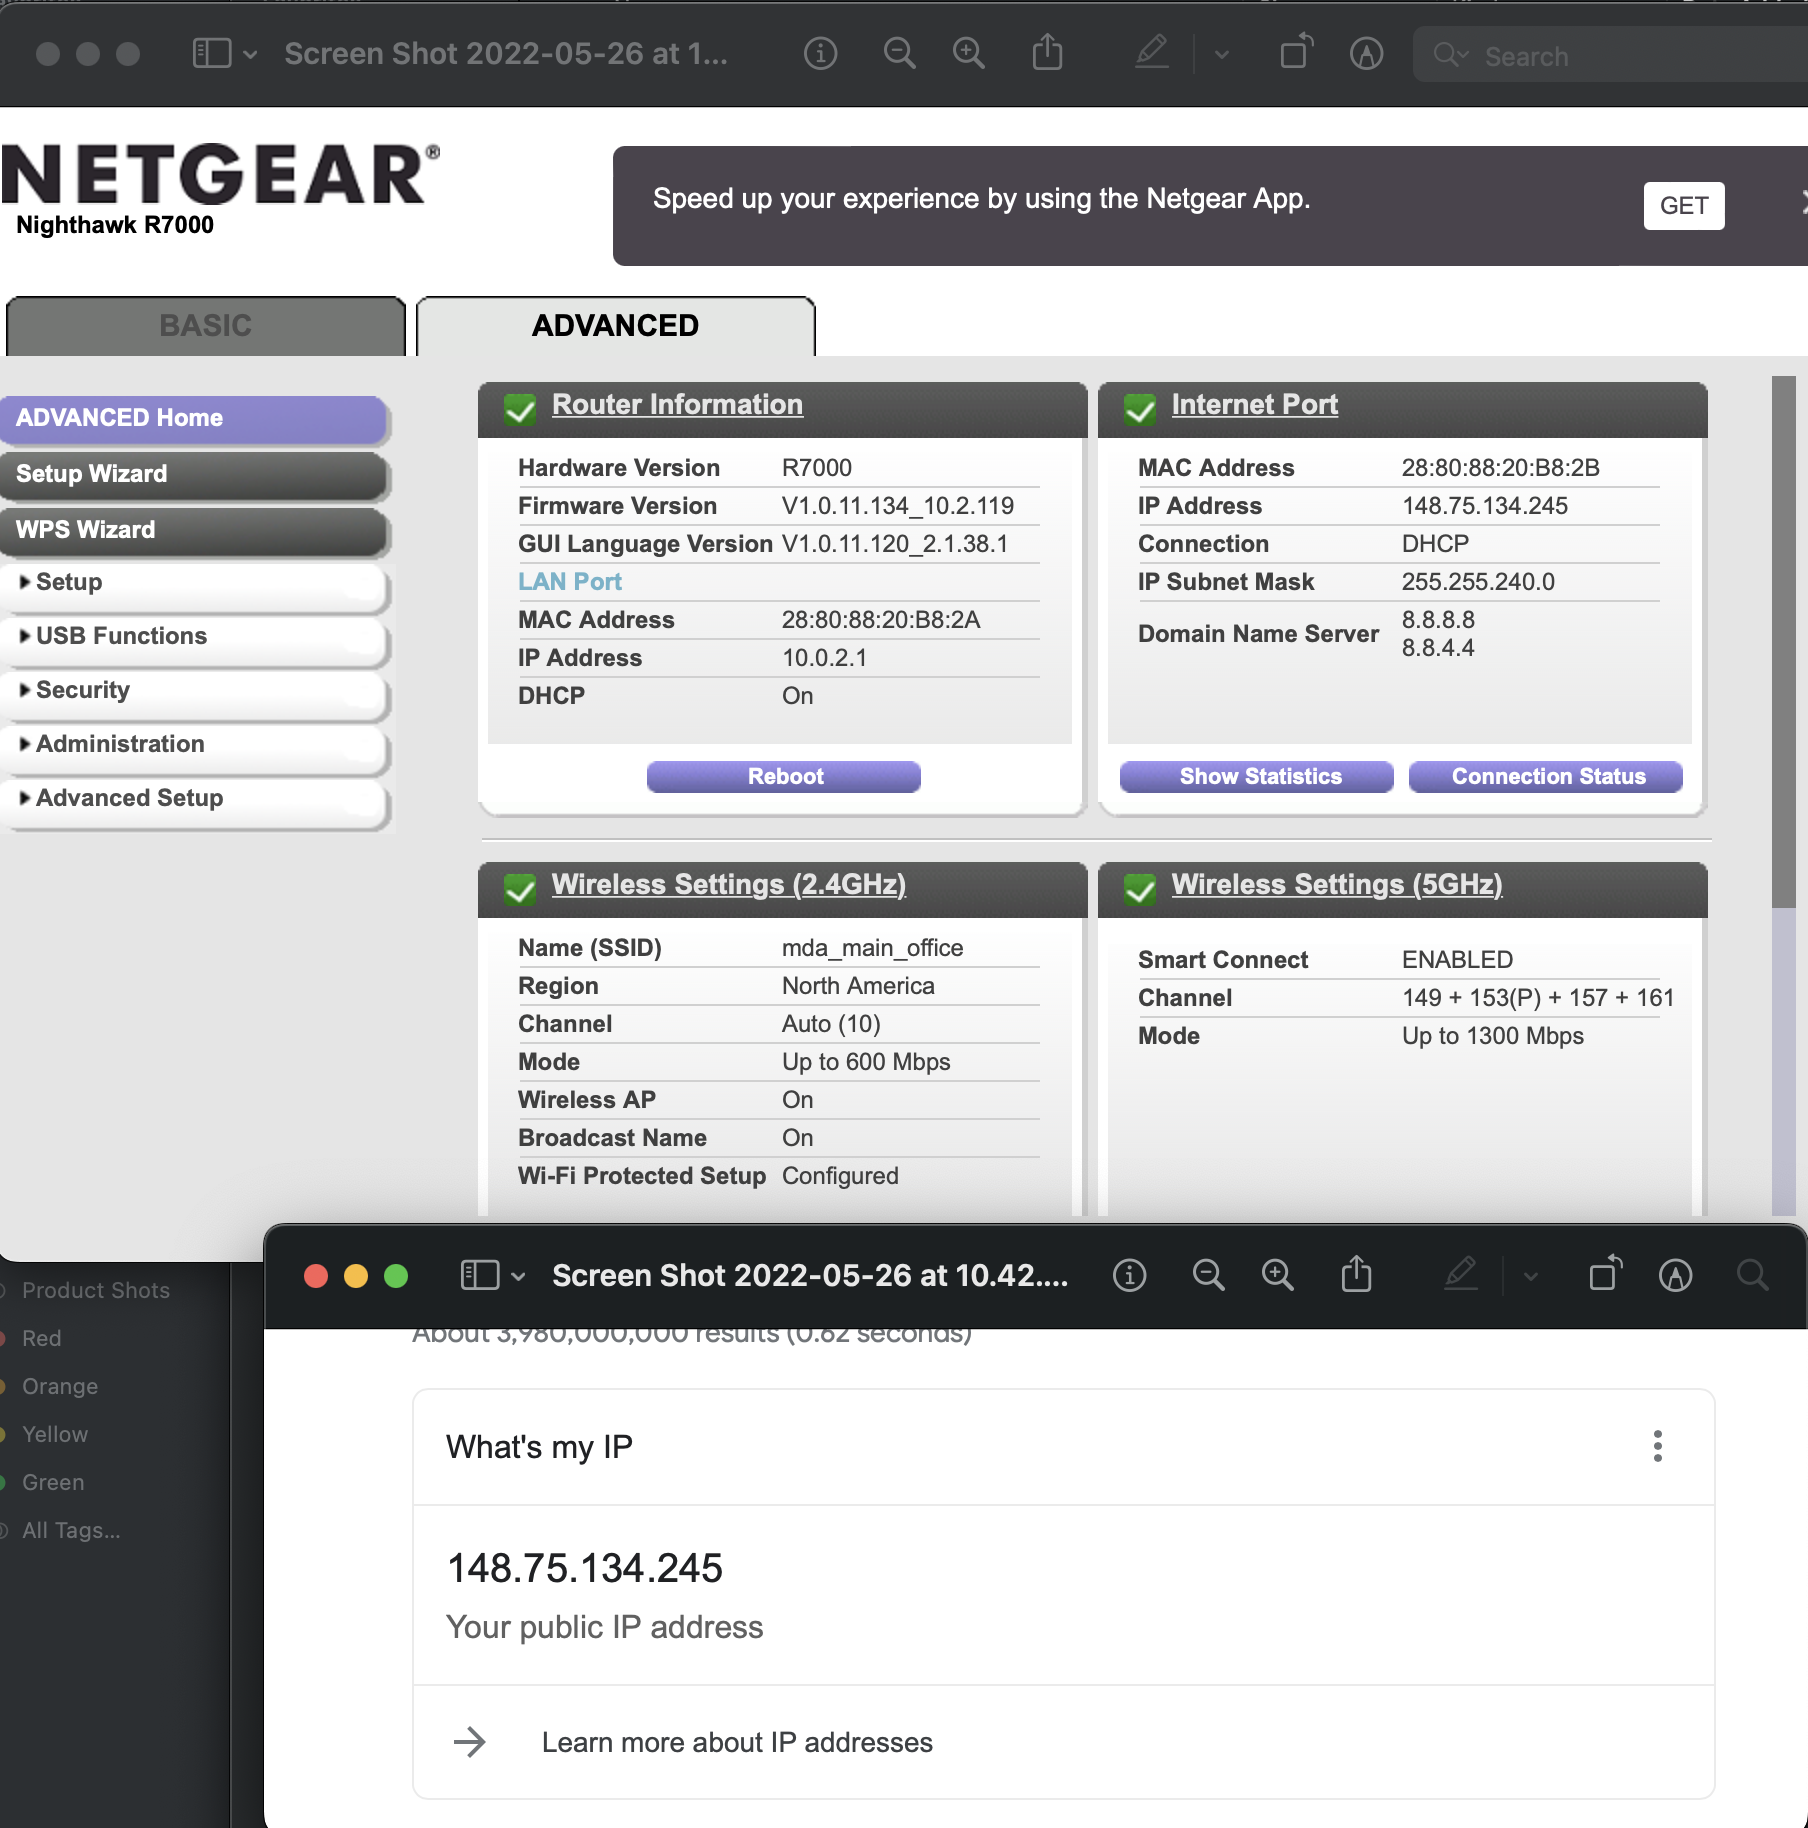Open the inspector info icon in front window
Viewport: 1808px width, 1828px height.
click(x=1129, y=1275)
